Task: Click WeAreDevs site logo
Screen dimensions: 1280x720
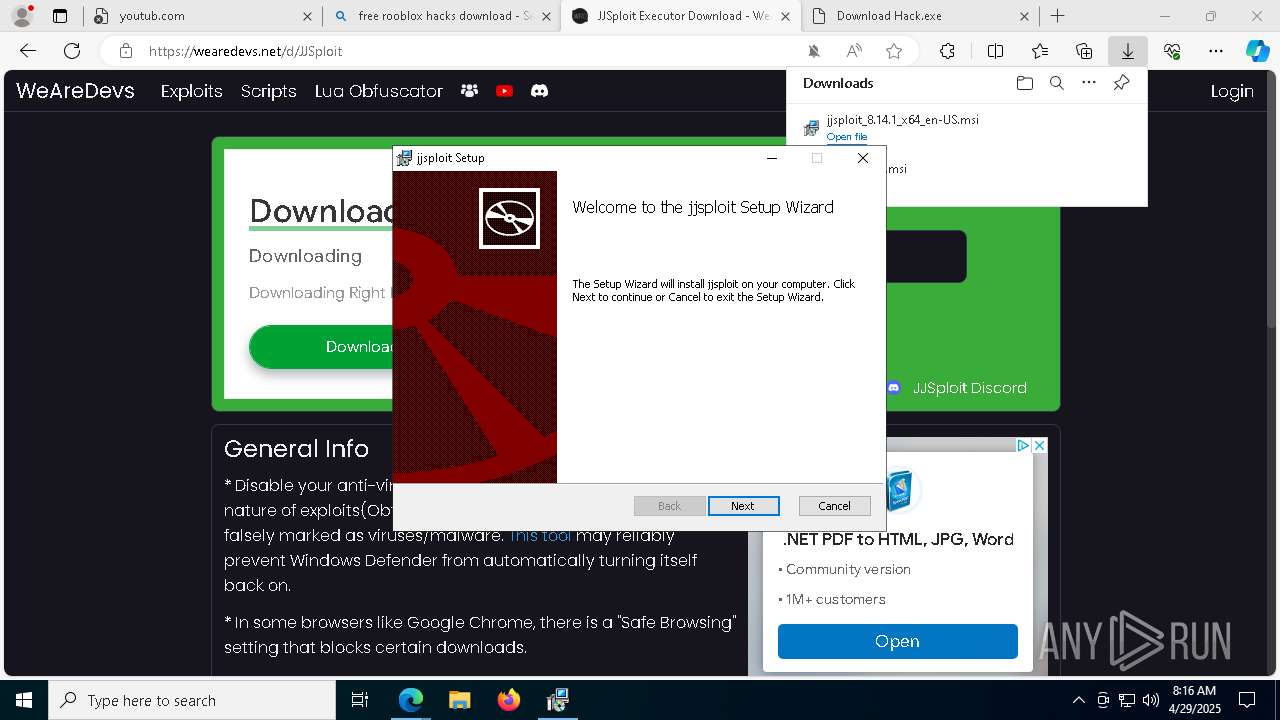Action: pyautogui.click(x=75, y=90)
